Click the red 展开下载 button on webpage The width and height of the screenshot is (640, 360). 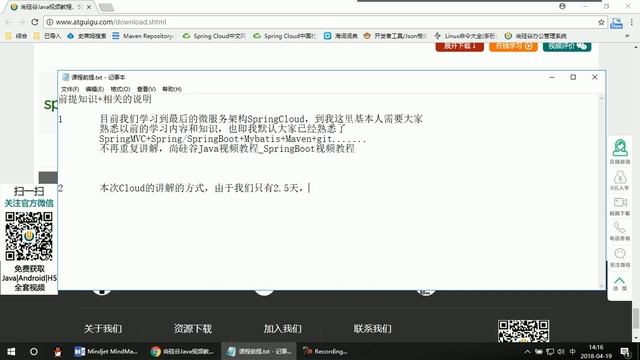(x=460, y=46)
